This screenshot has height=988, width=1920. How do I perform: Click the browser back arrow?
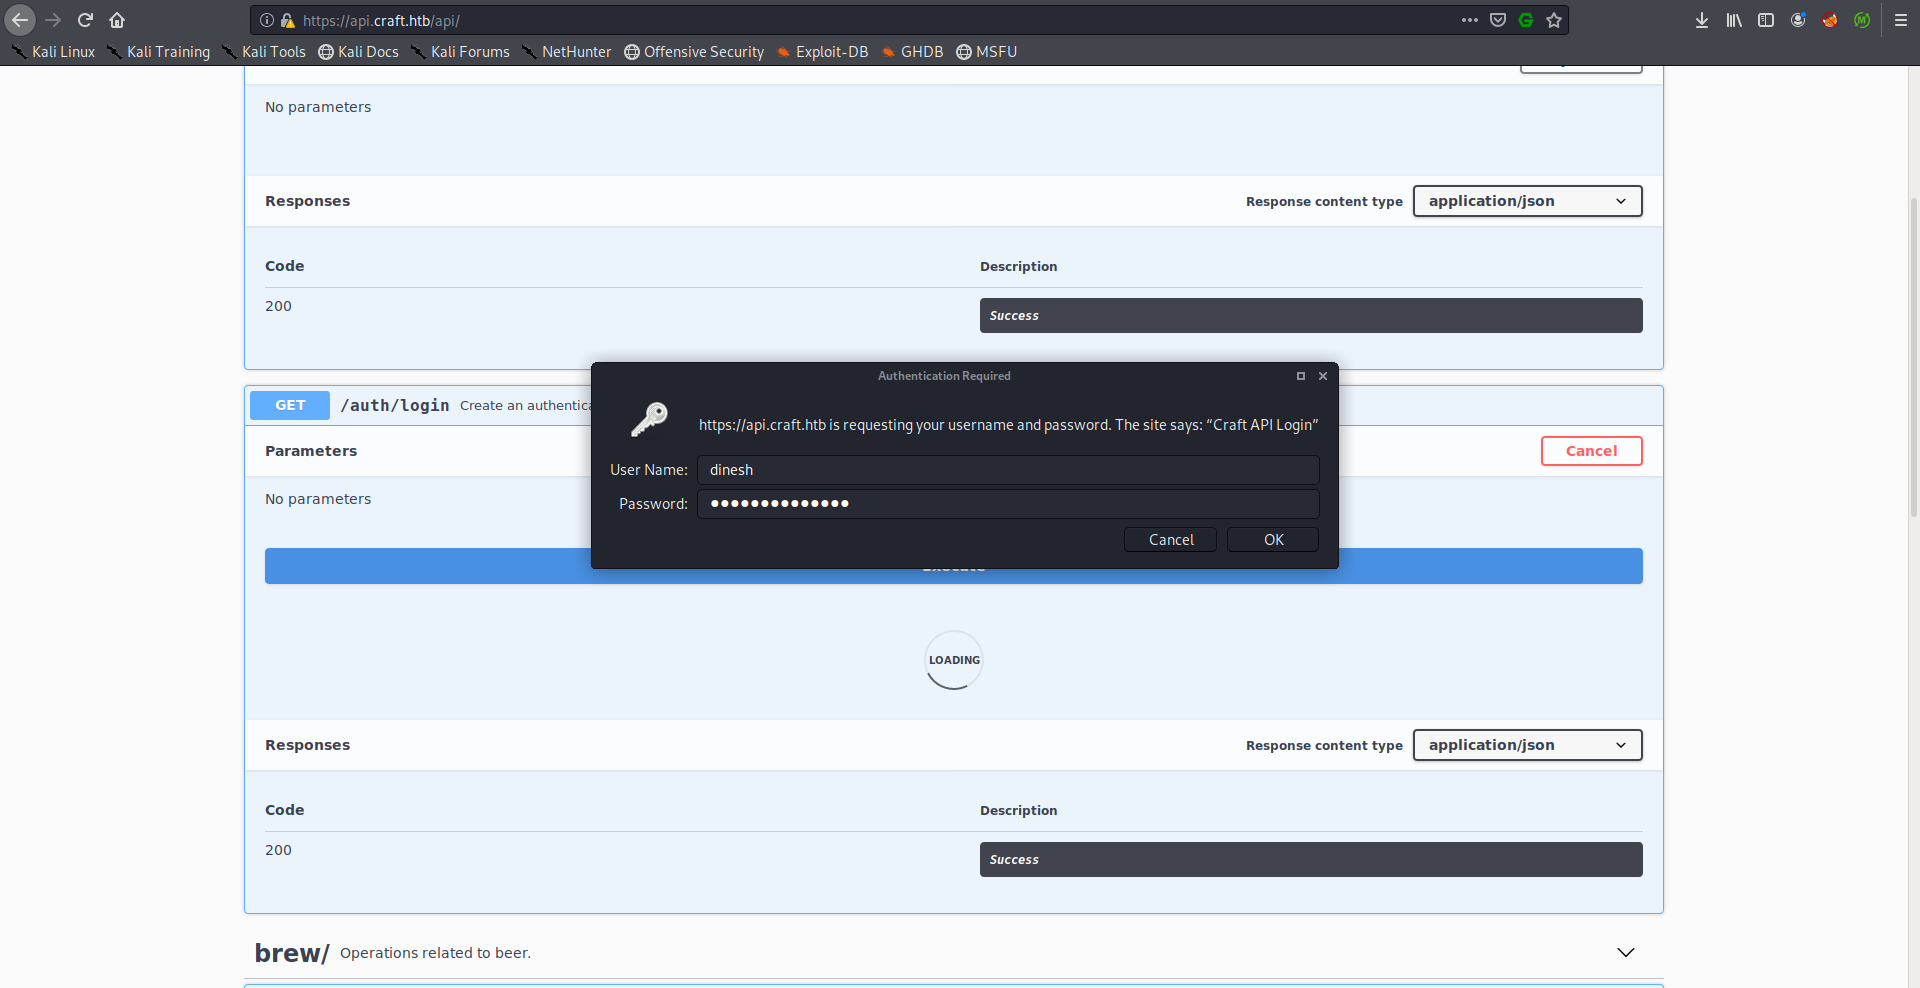click(20, 20)
